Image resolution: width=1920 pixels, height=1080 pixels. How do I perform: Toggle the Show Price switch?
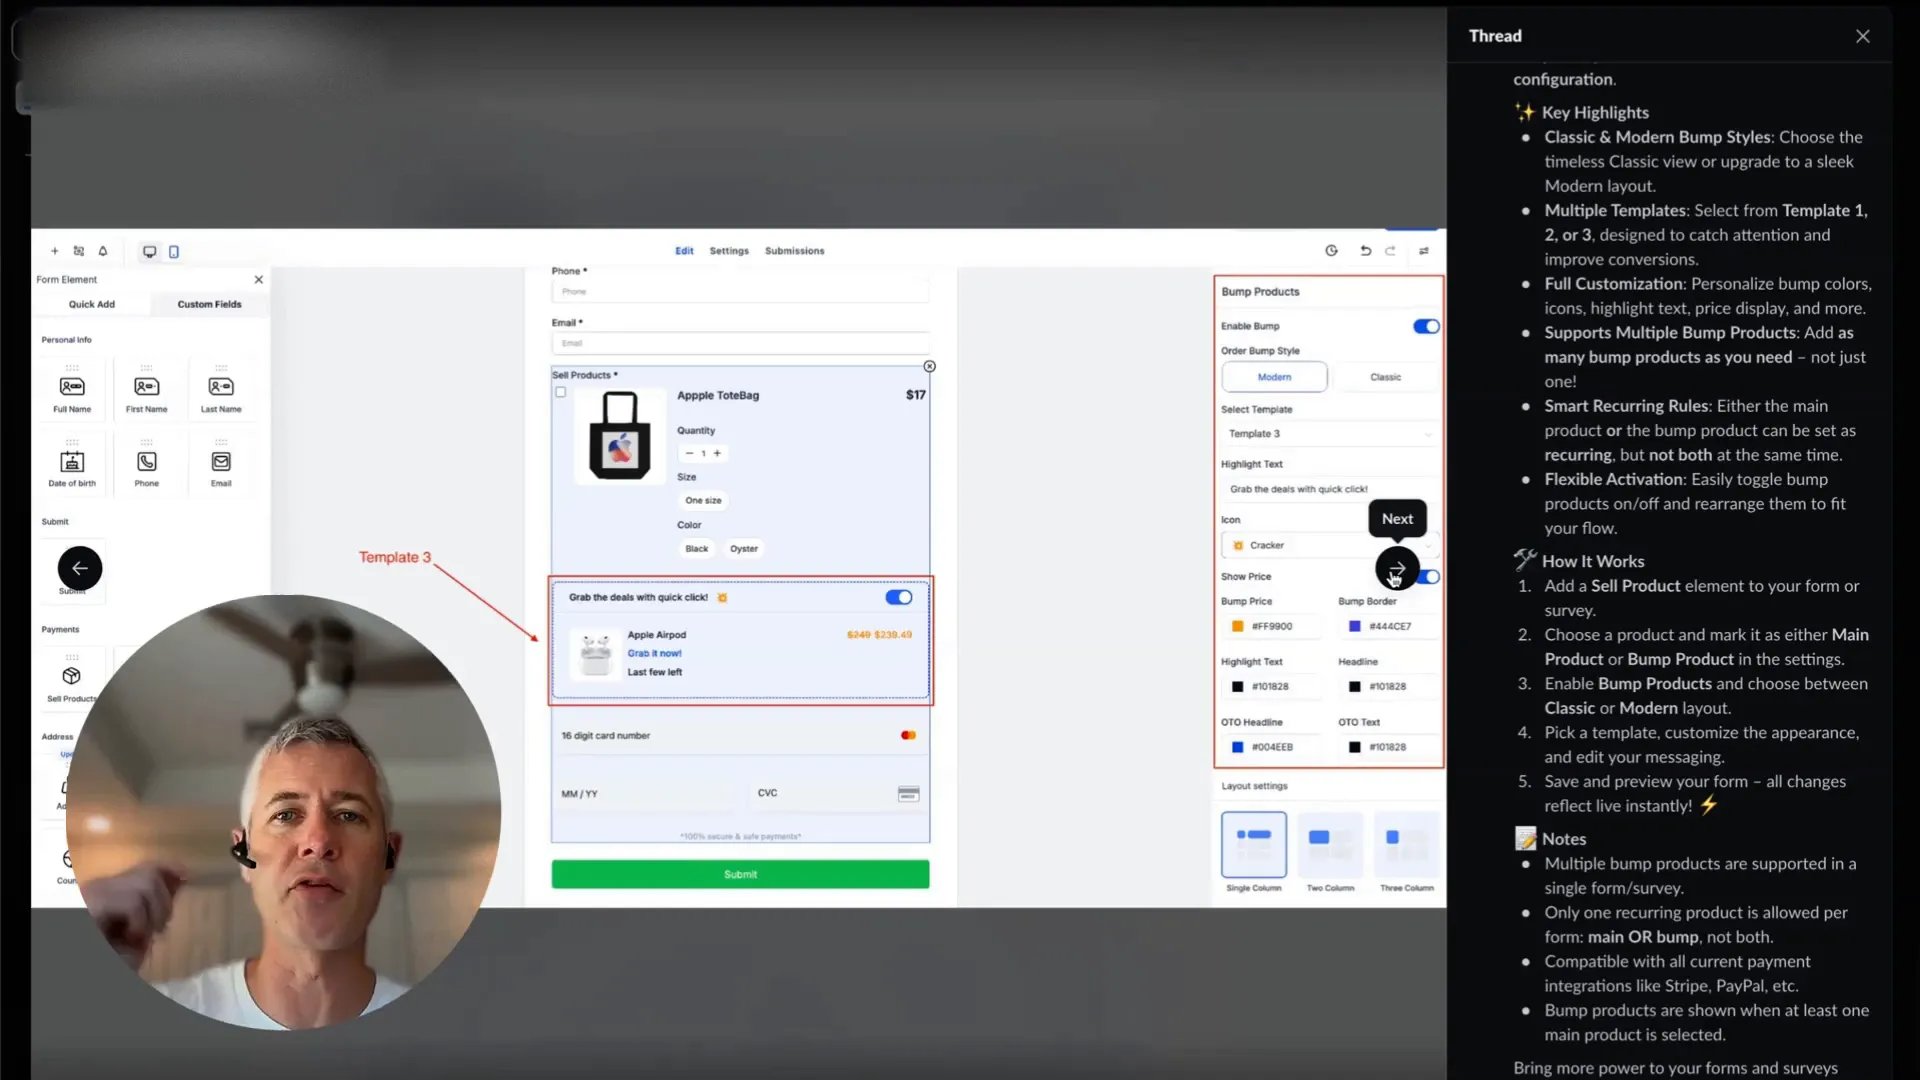point(1431,577)
